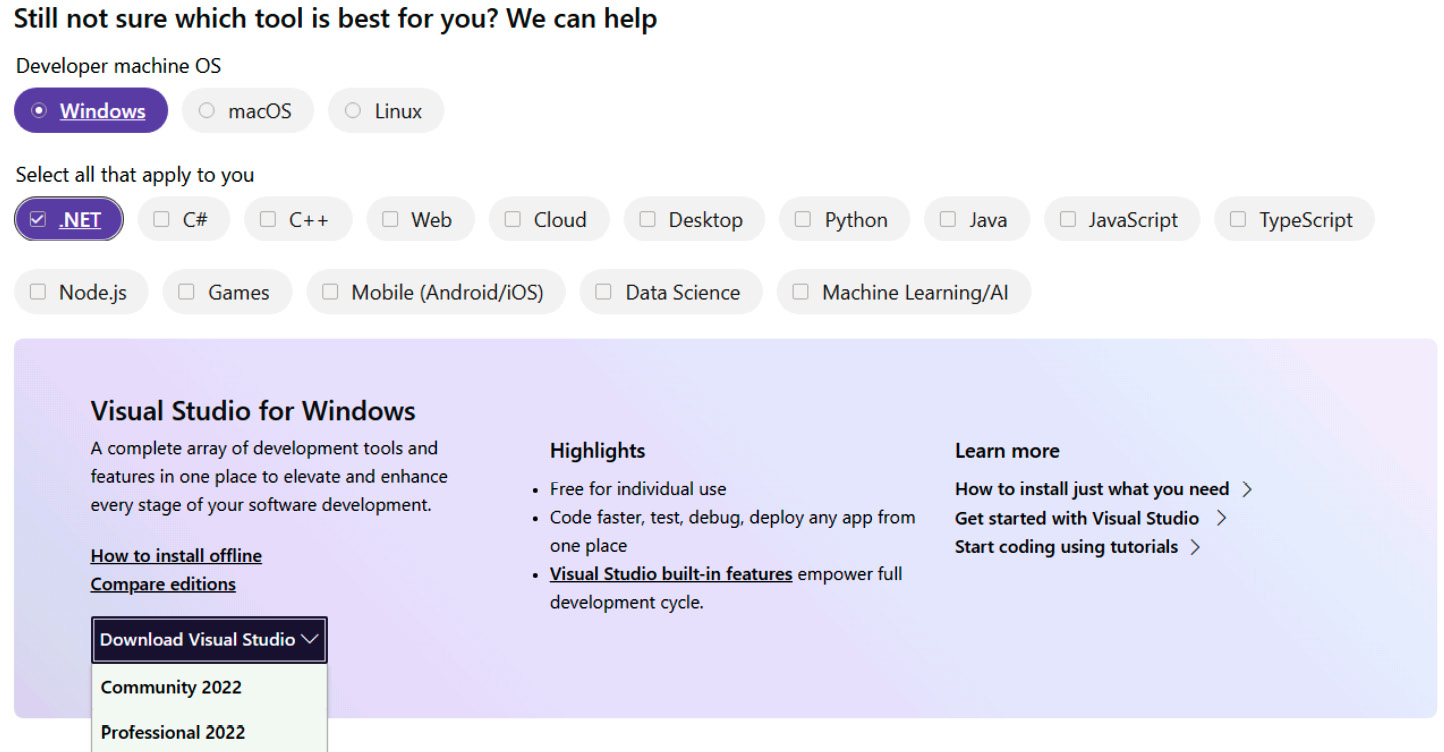The width and height of the screenshot is (1444, 752).
Task: Collapse the Download Visual Studio dropdown
Action: click(209, 640)
